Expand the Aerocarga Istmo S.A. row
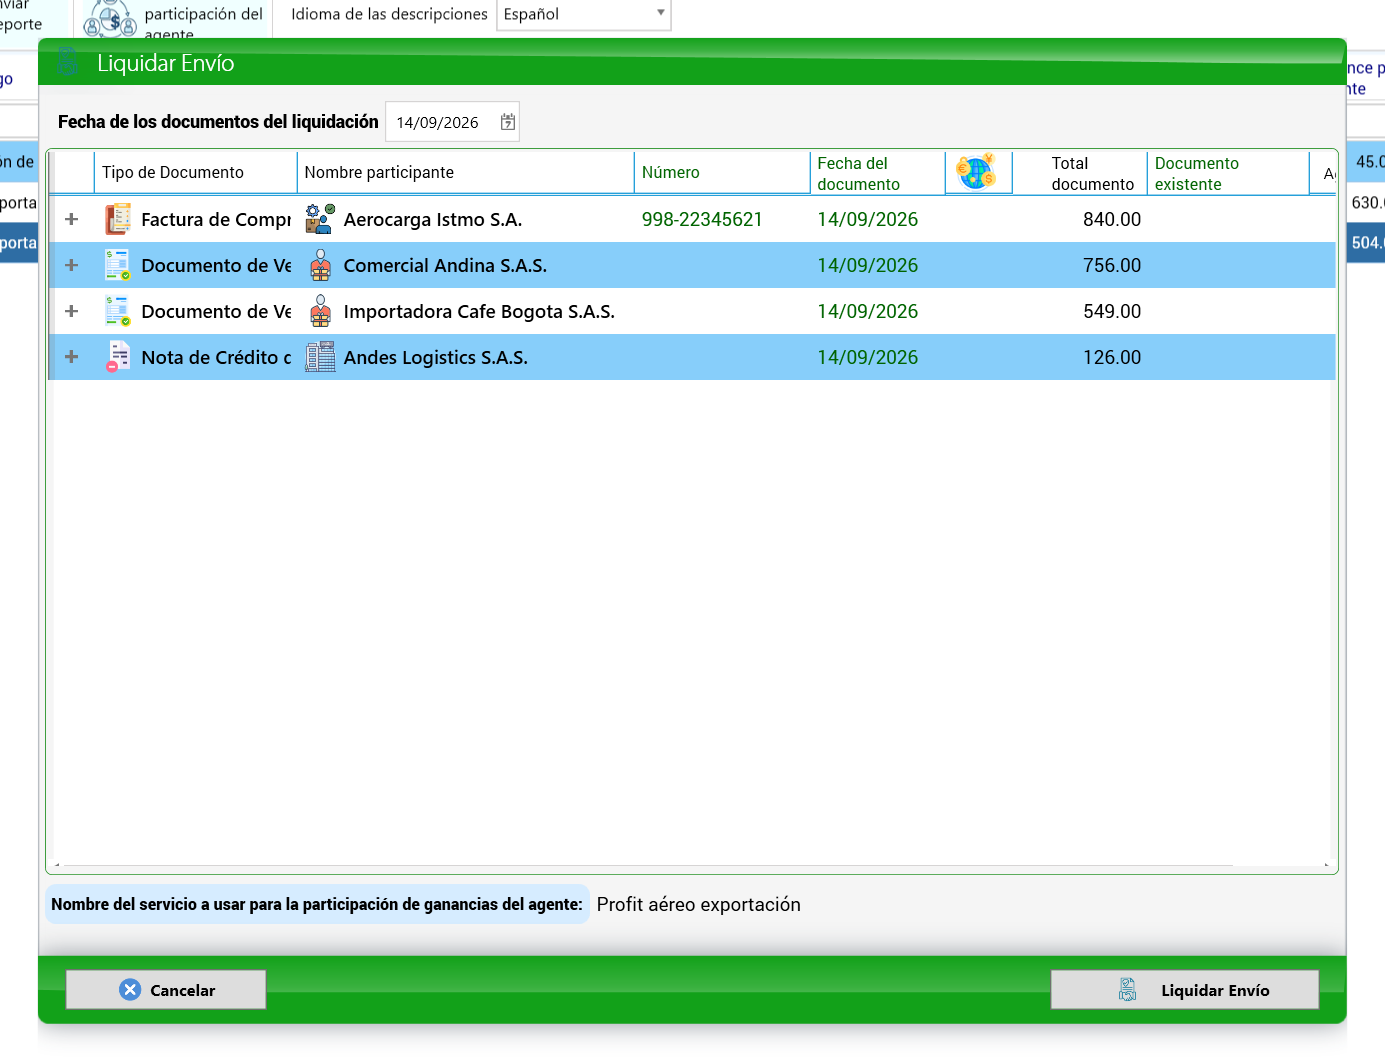 click(71, 219)
